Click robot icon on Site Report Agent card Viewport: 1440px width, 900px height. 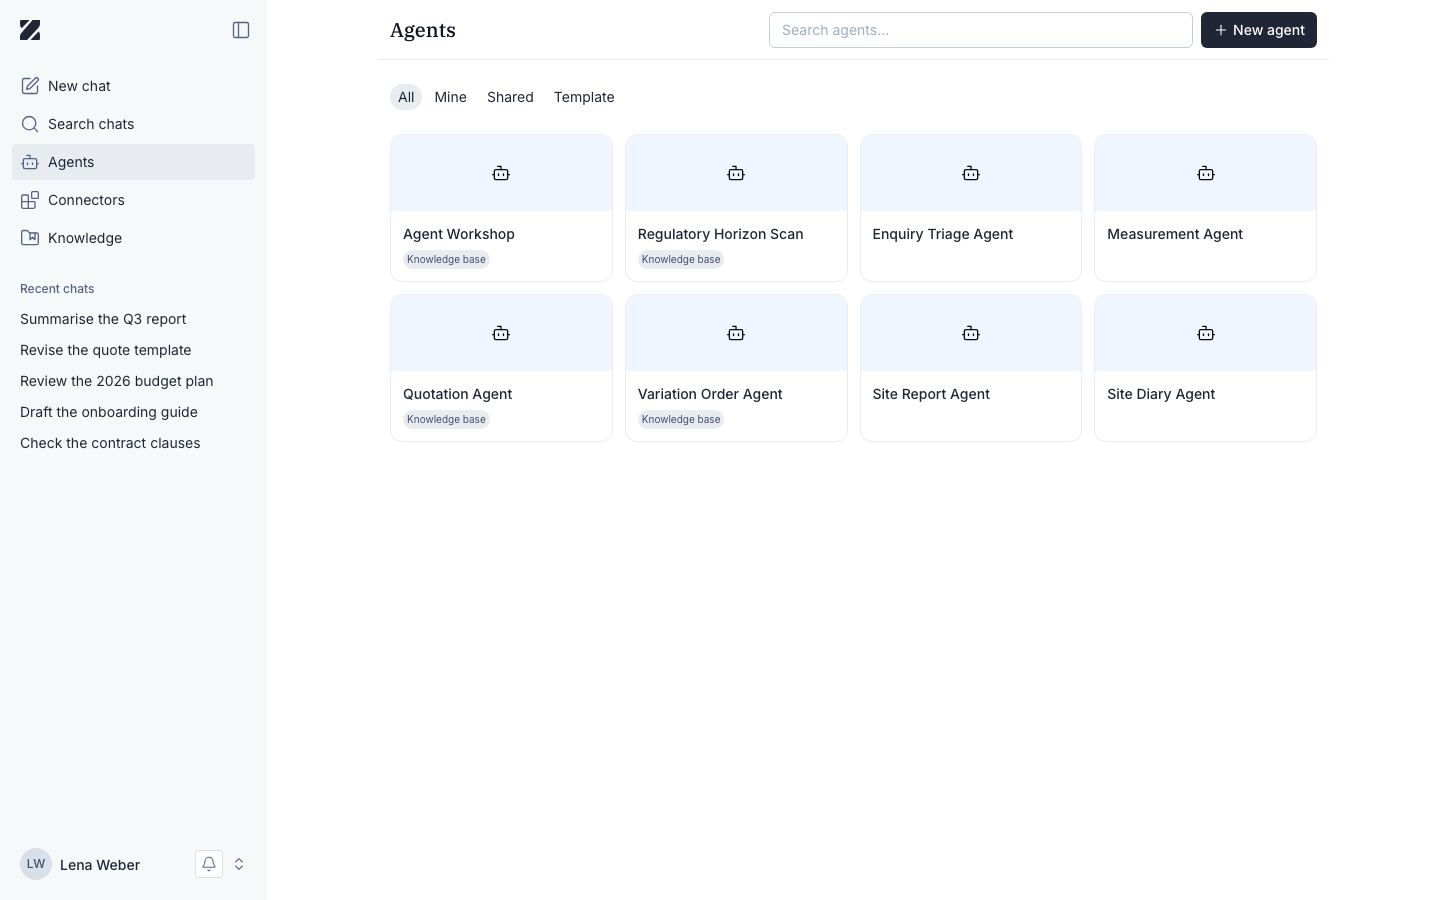click(971, 333)
